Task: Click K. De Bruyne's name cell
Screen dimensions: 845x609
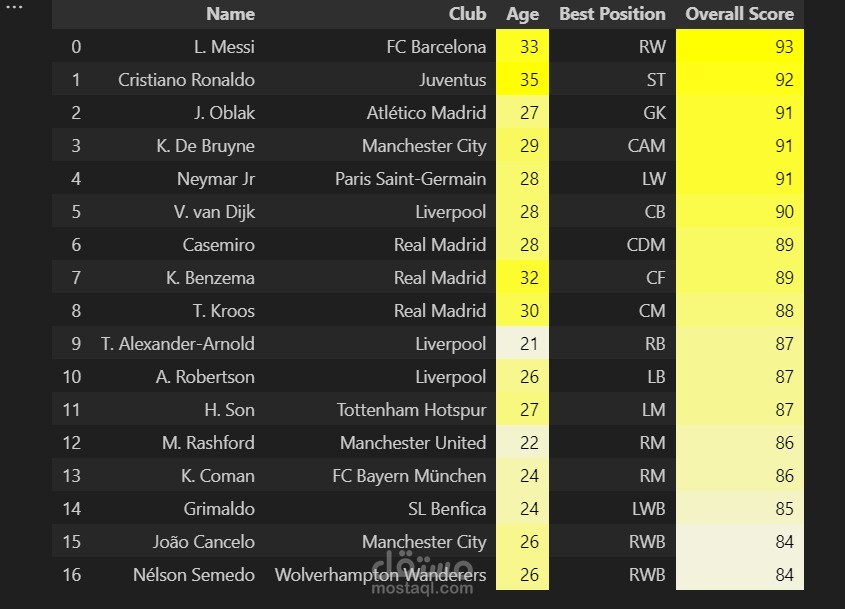Action: click(205, 146)
